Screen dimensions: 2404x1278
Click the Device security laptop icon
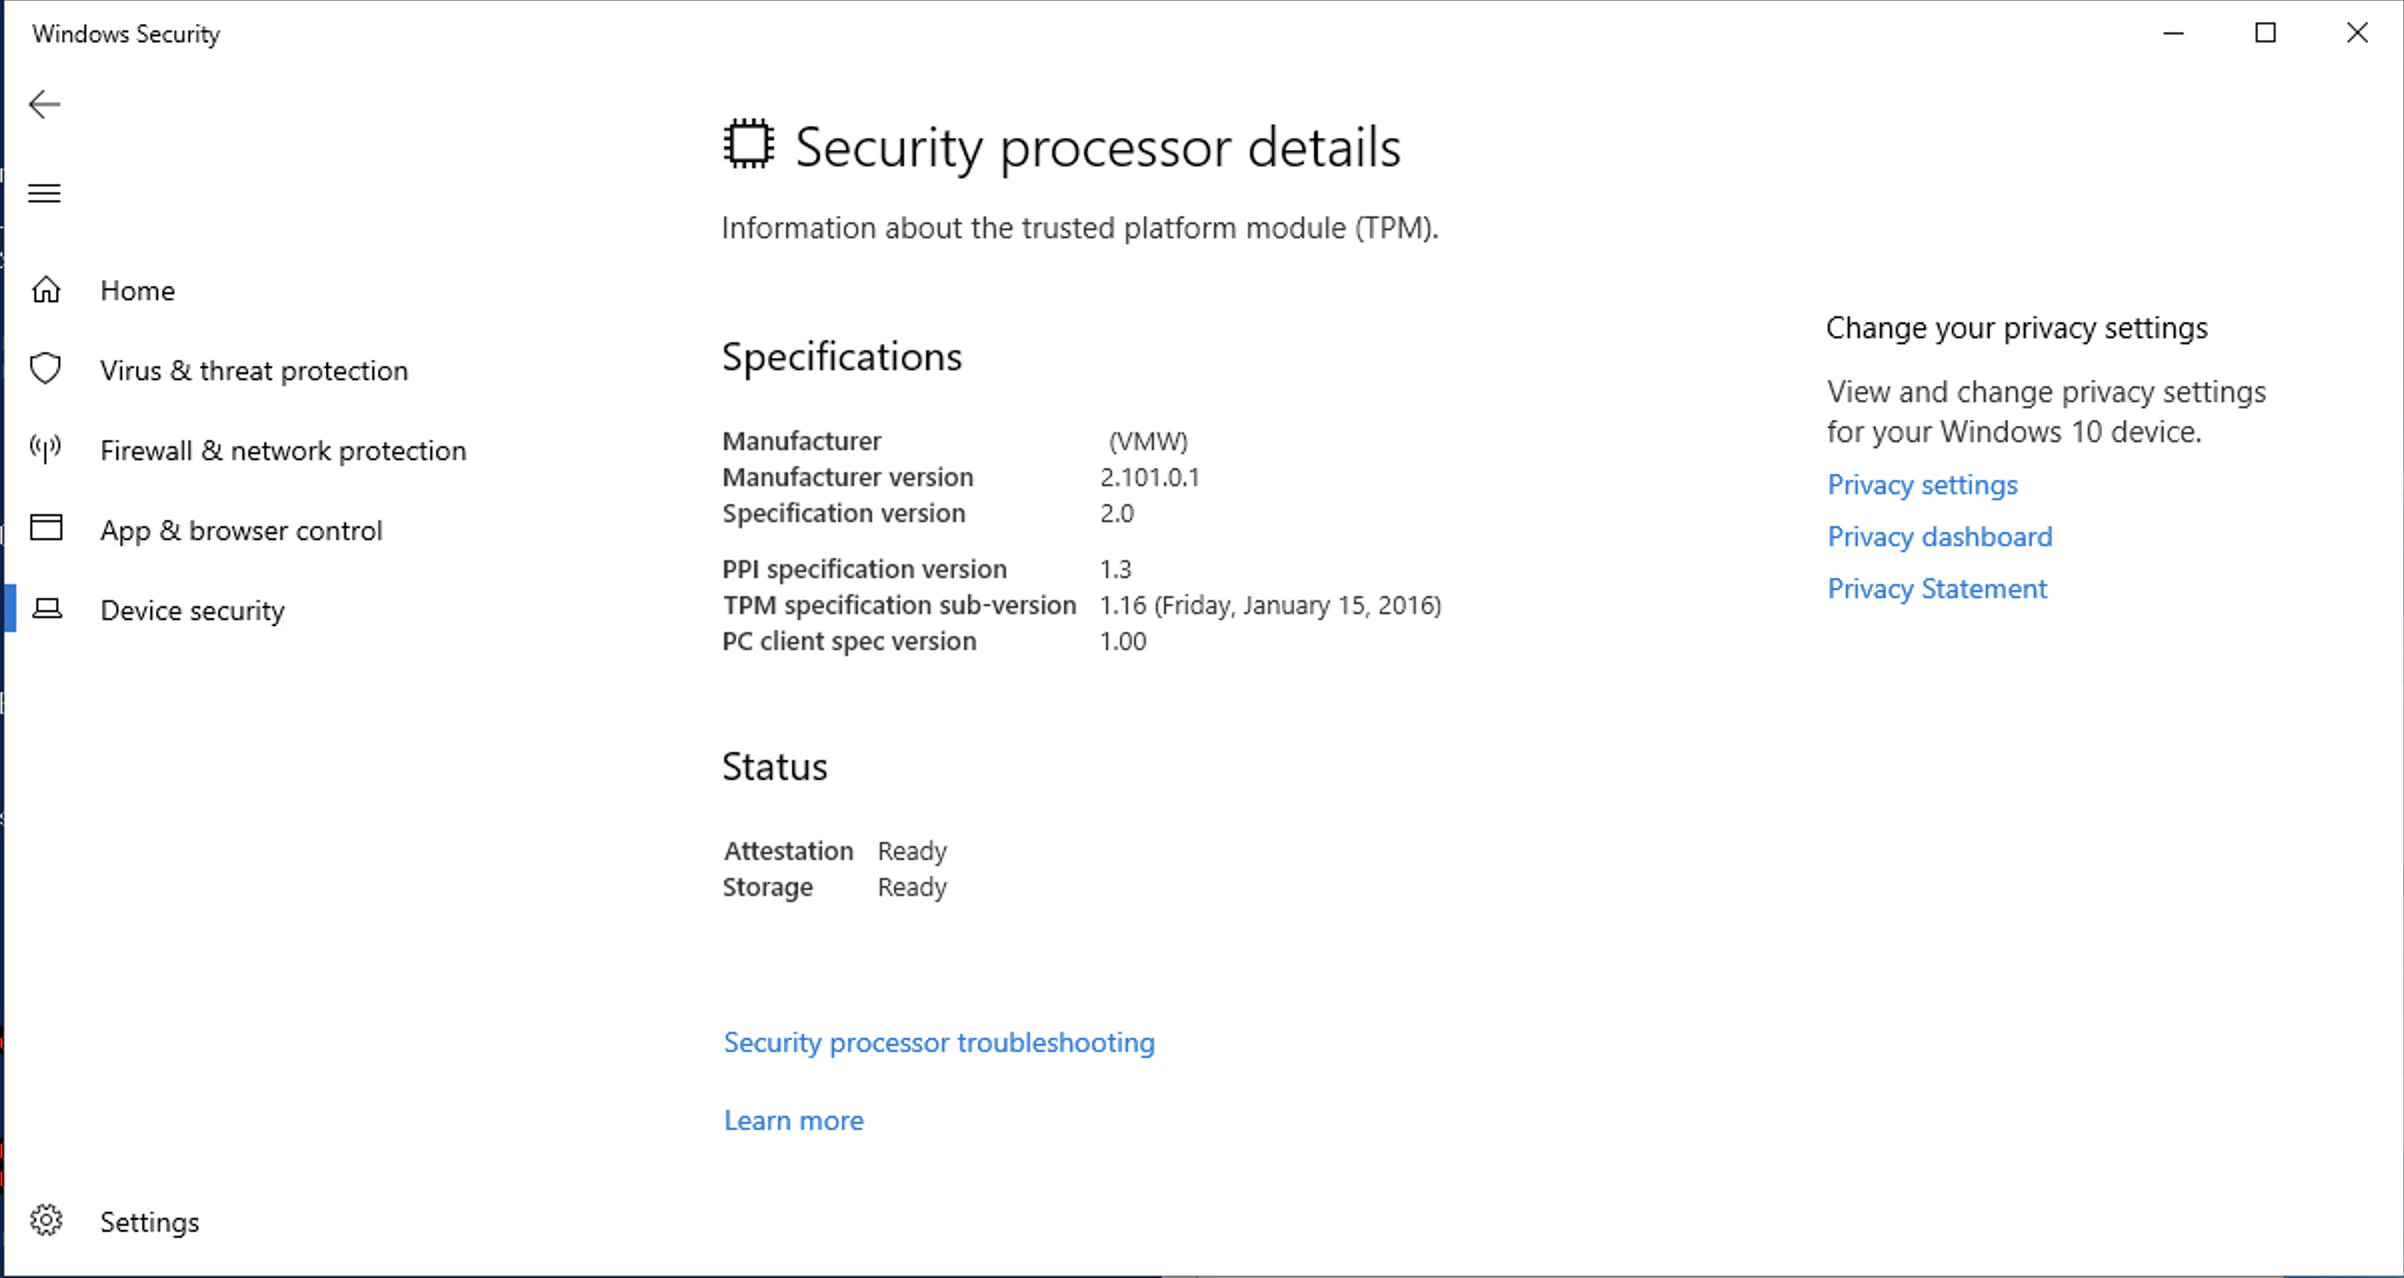[x=46, y=609]
